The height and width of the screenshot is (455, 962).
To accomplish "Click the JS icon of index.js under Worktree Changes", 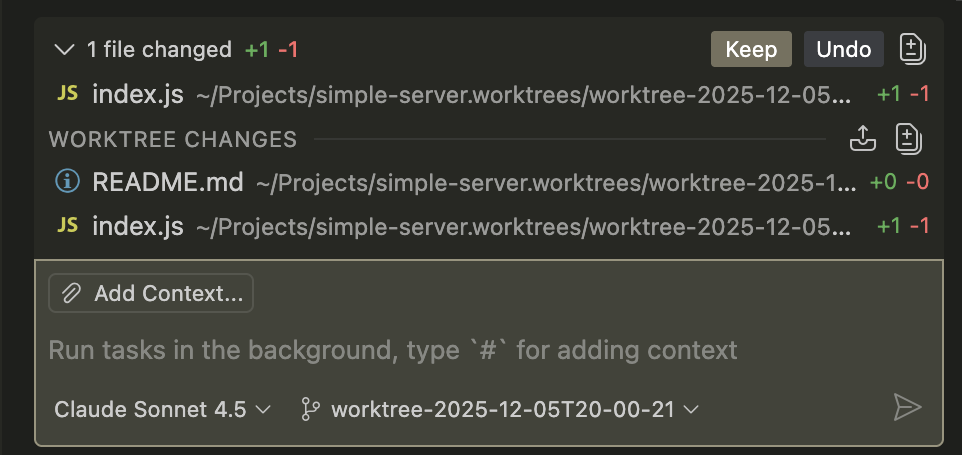I will point(67,226).
